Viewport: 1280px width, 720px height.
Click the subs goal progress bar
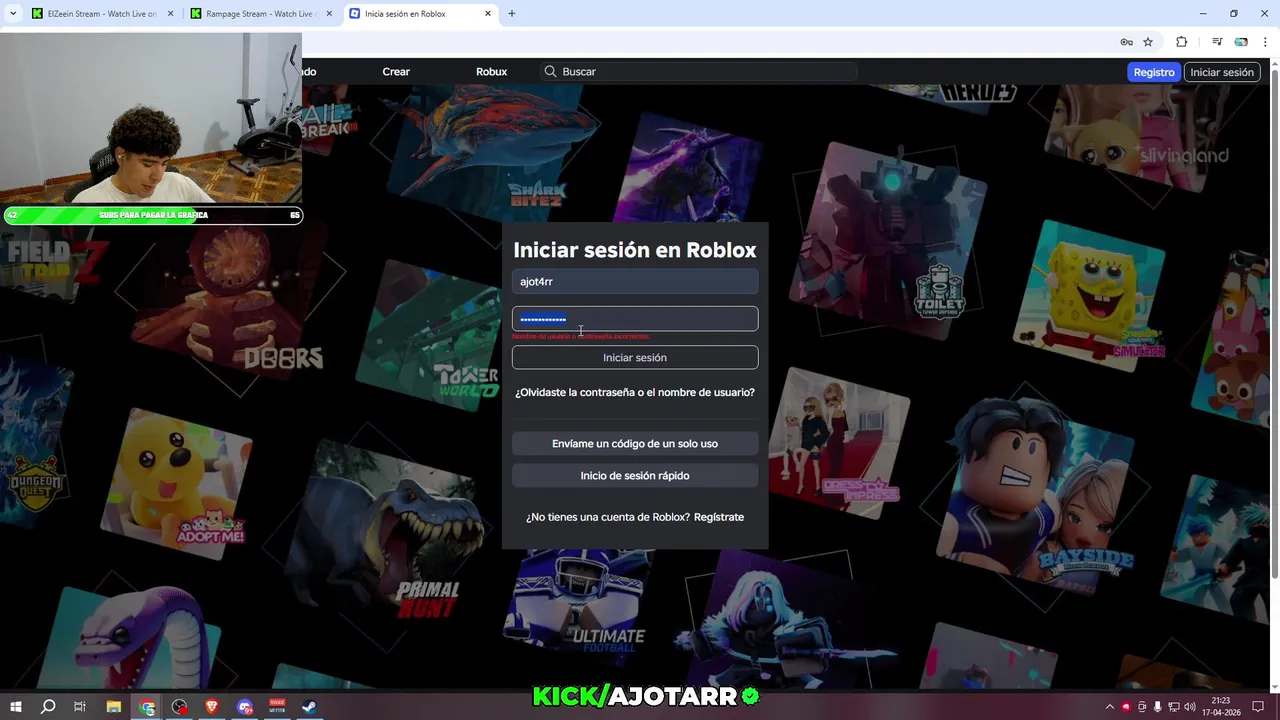pyautogui.click(x=152, y=215)
